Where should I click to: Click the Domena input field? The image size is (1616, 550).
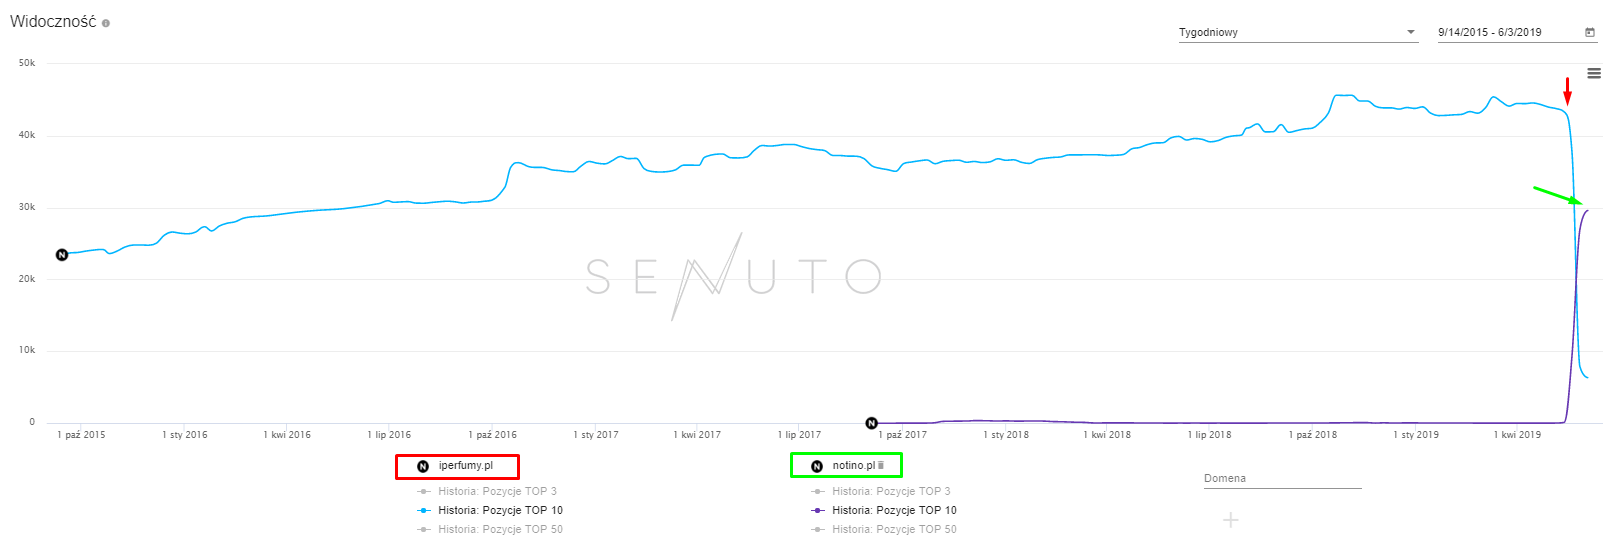click(1282, 479)
